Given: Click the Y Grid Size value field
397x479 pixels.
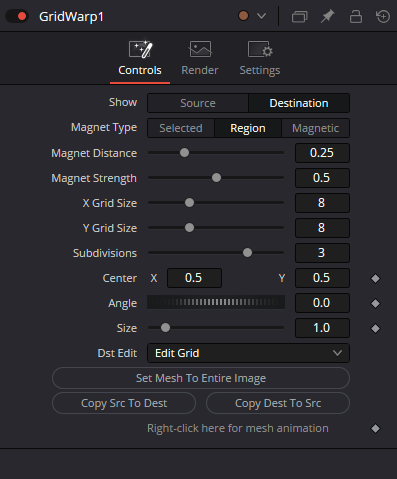Looking at the screenshot, I should pyautogui.click(x=322, y=228).
